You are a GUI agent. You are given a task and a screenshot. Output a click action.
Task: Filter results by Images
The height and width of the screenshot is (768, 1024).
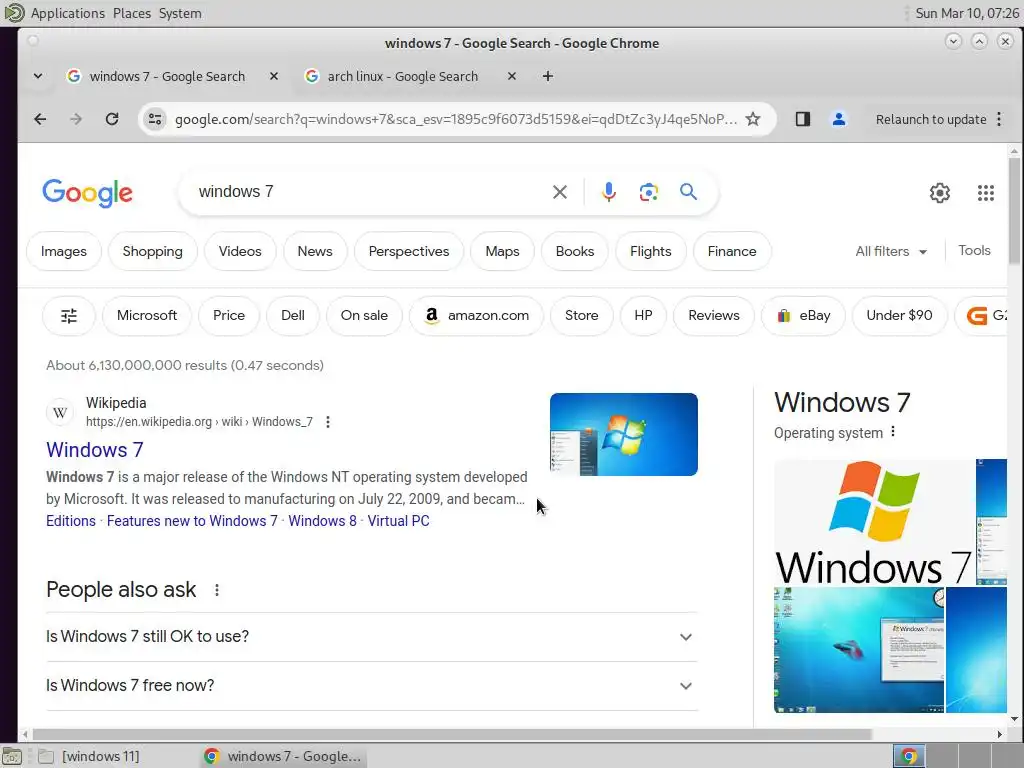[x=63, y=251]
